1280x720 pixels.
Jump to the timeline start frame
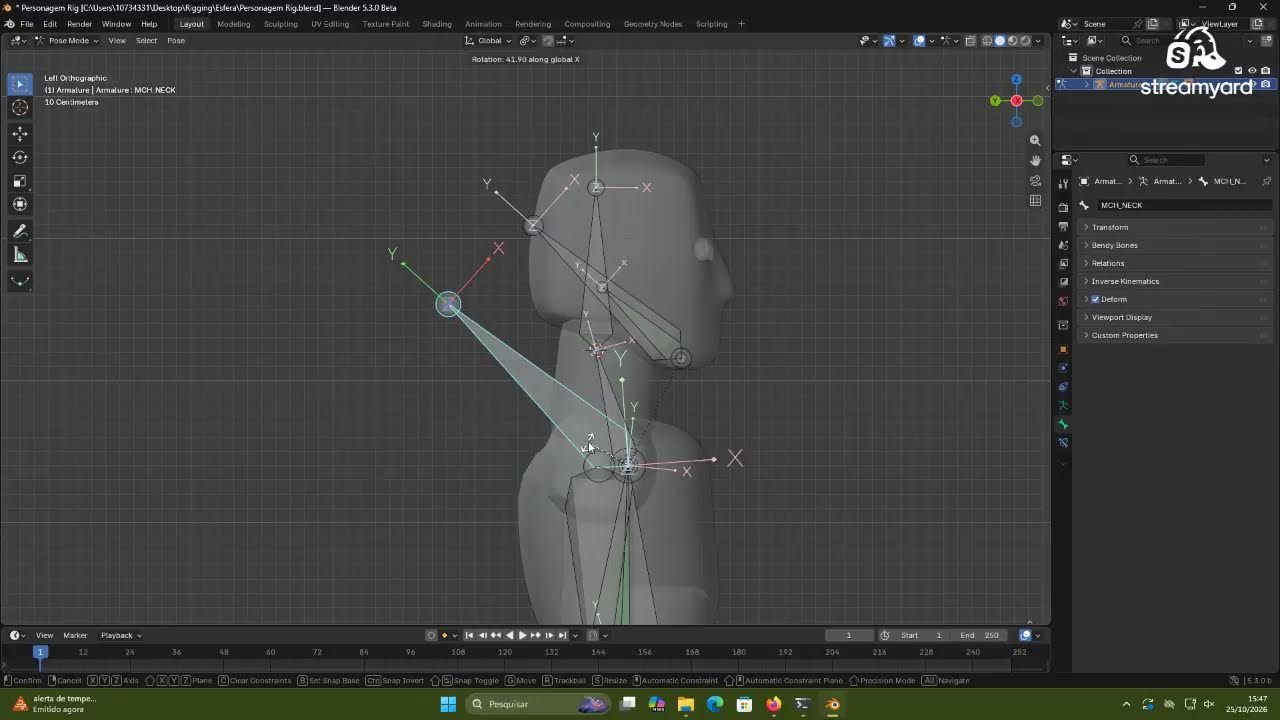click(469, 635)
